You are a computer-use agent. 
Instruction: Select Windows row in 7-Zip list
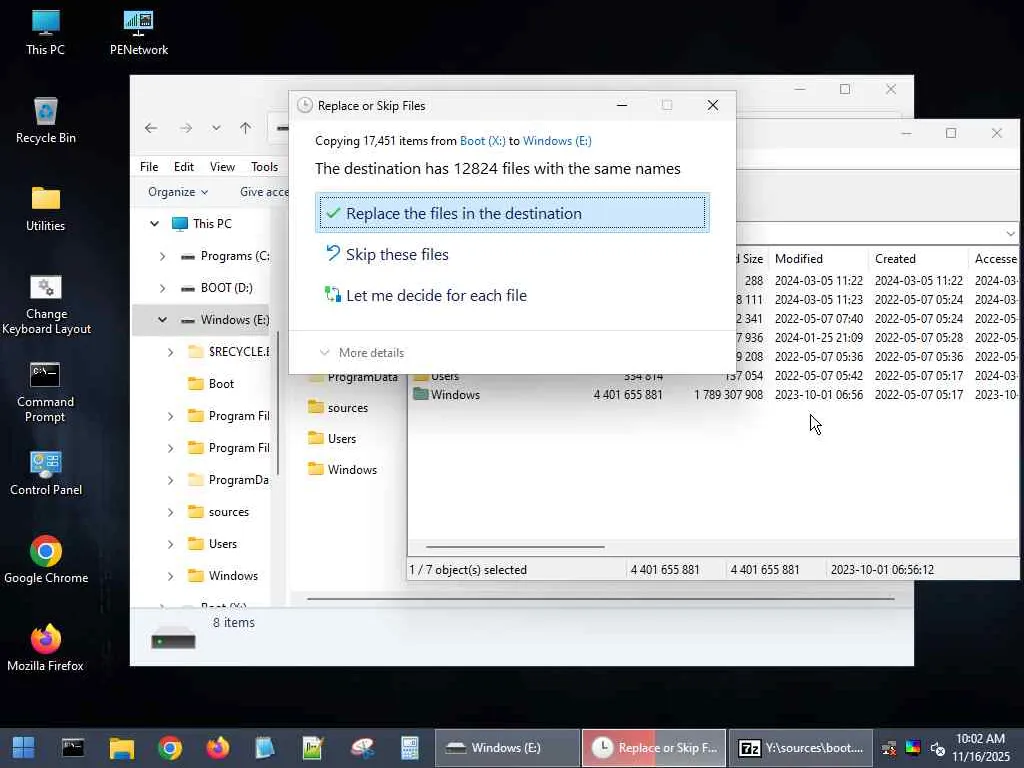pyautogui.click(x=713, y=394)
